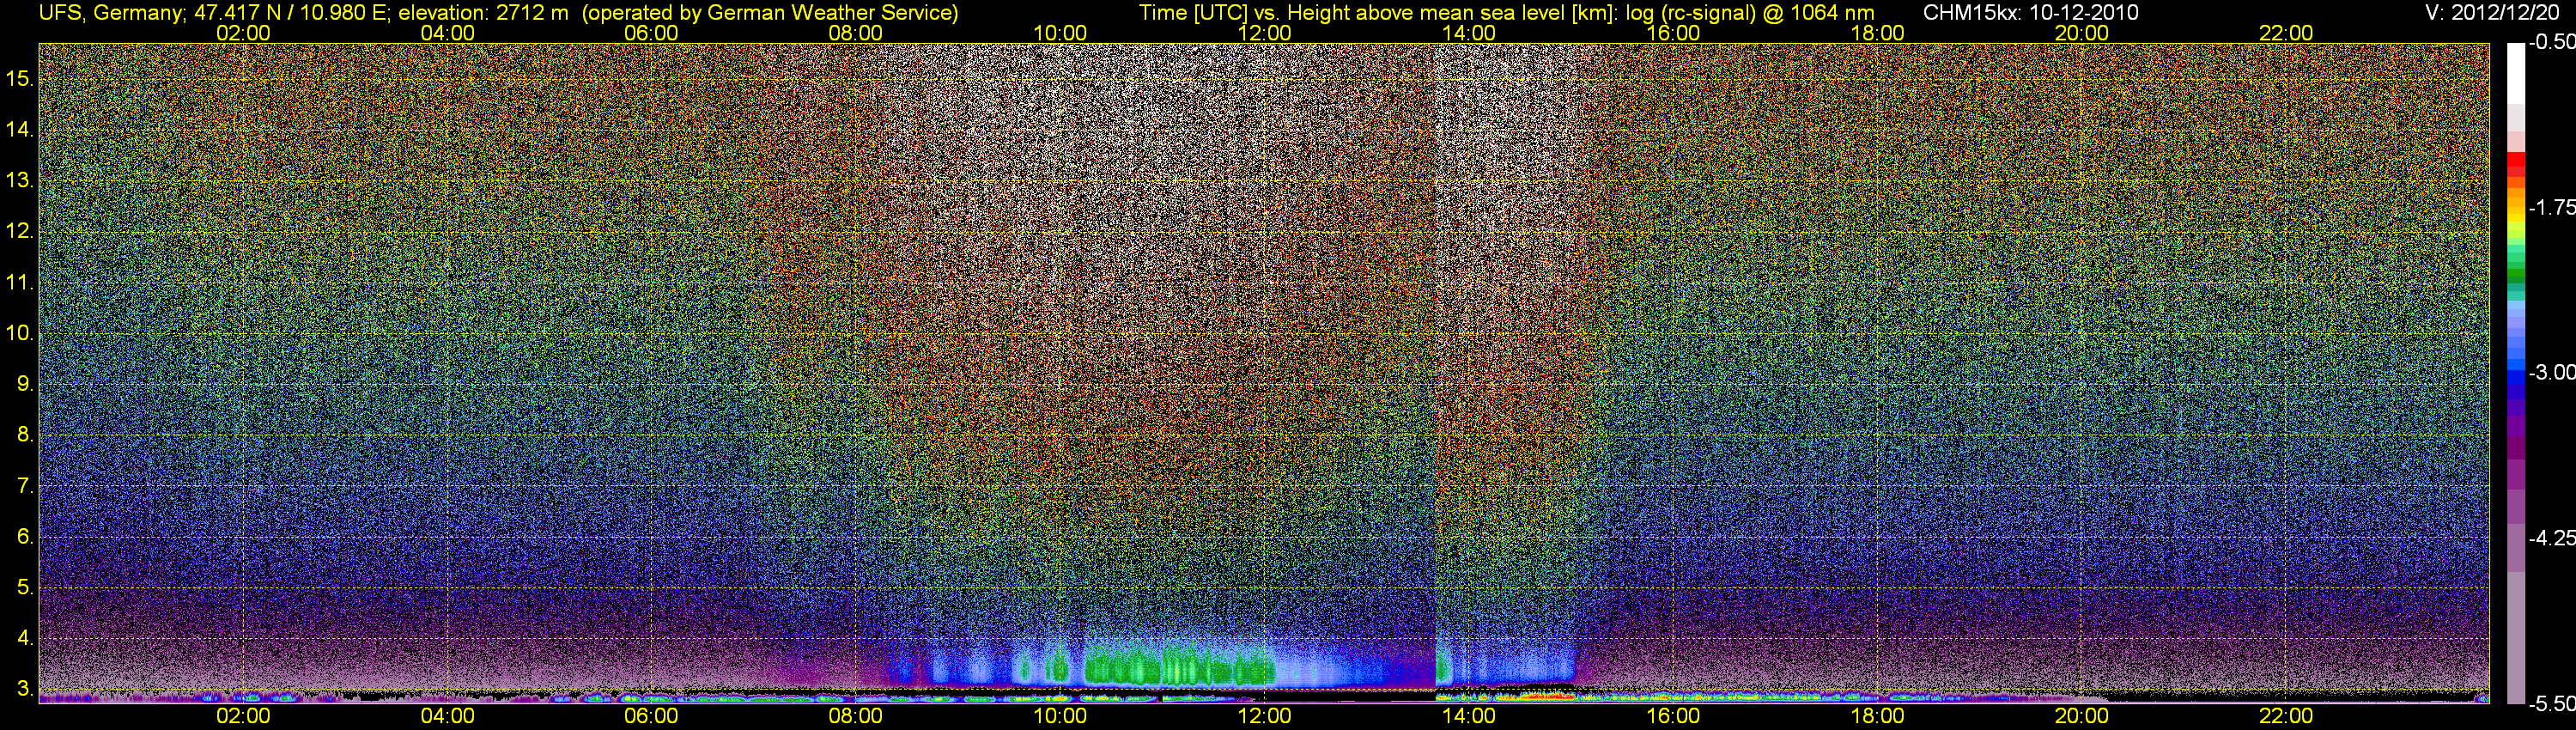Click the 04:00 label on the bottom time axis
2576x730 pixels.
[x=447, y=716]
